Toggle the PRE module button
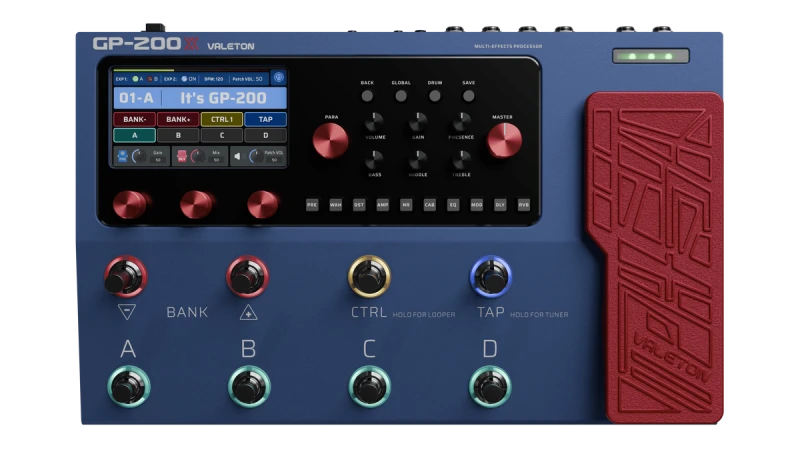The height and width of the screenshot is (450, 800). coord(312,205)
